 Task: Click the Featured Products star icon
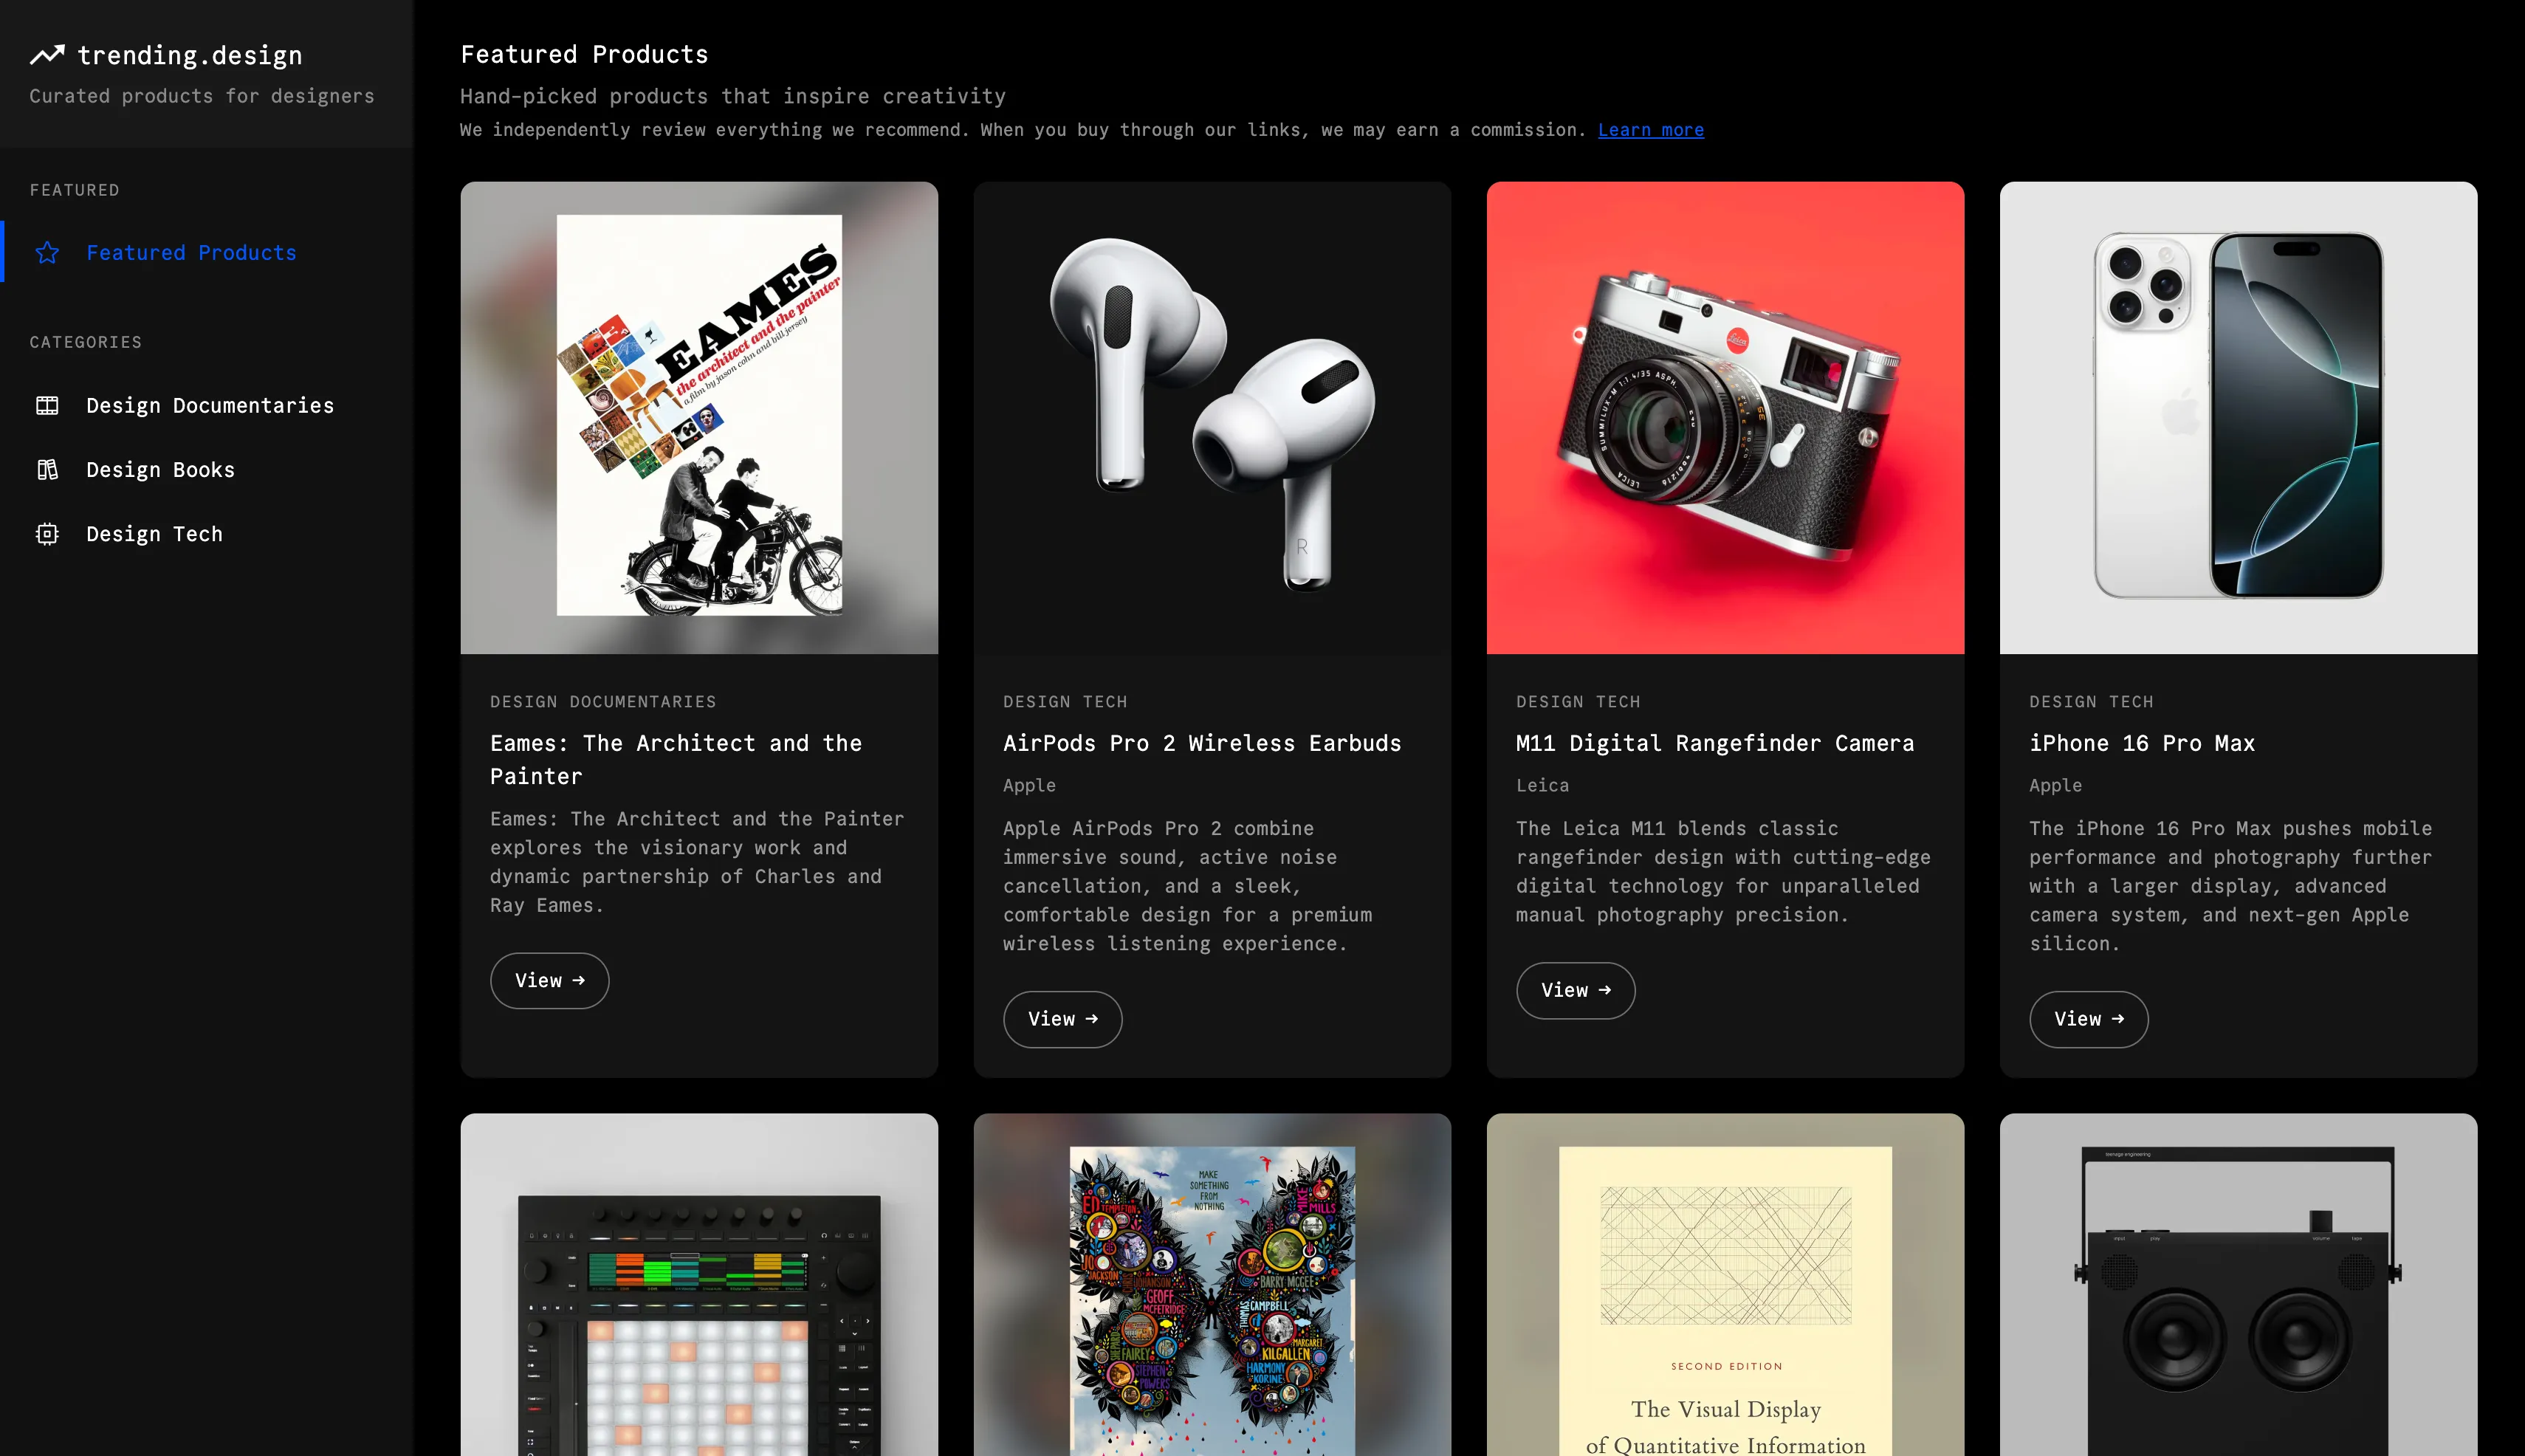coord(47,253)
